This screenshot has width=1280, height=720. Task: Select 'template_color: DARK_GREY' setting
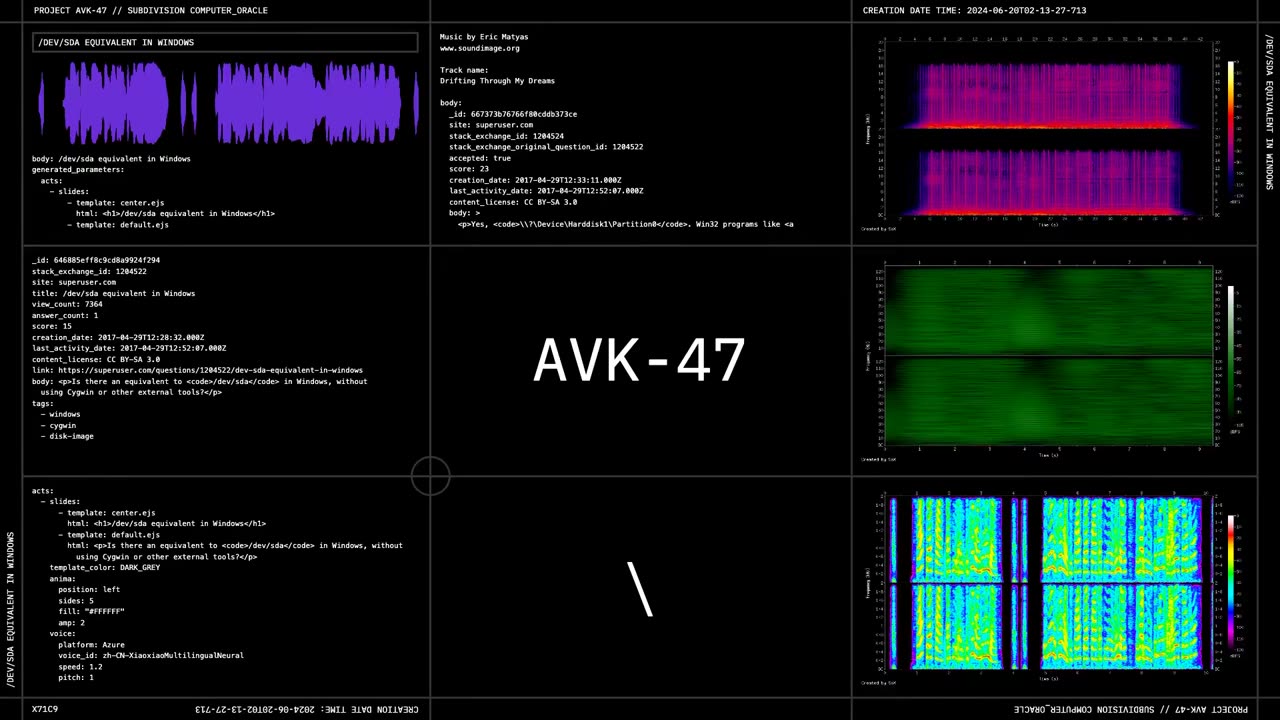click(104, 567)
